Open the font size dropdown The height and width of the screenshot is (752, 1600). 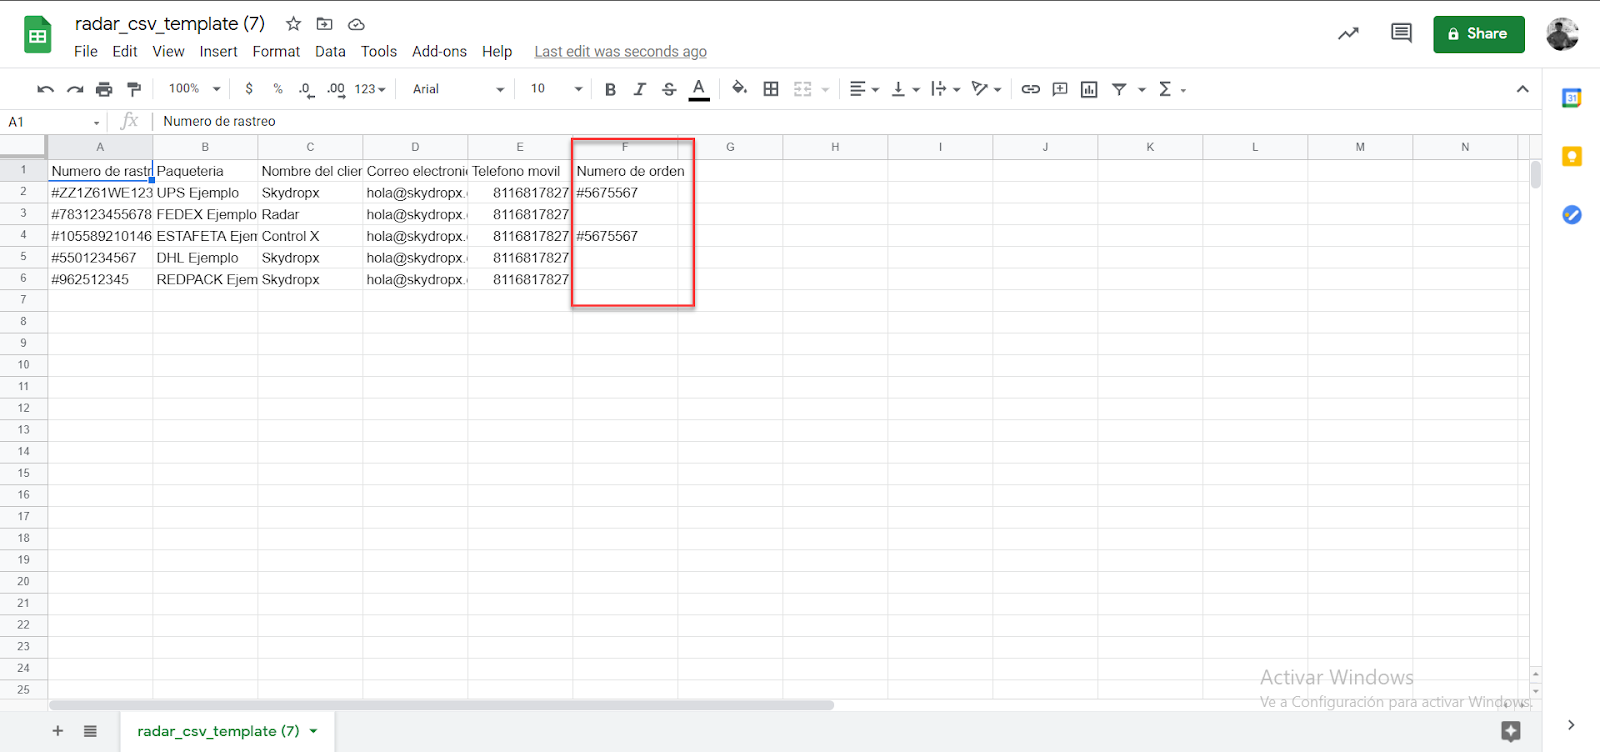pyautogui.click(x=556, y=89)
